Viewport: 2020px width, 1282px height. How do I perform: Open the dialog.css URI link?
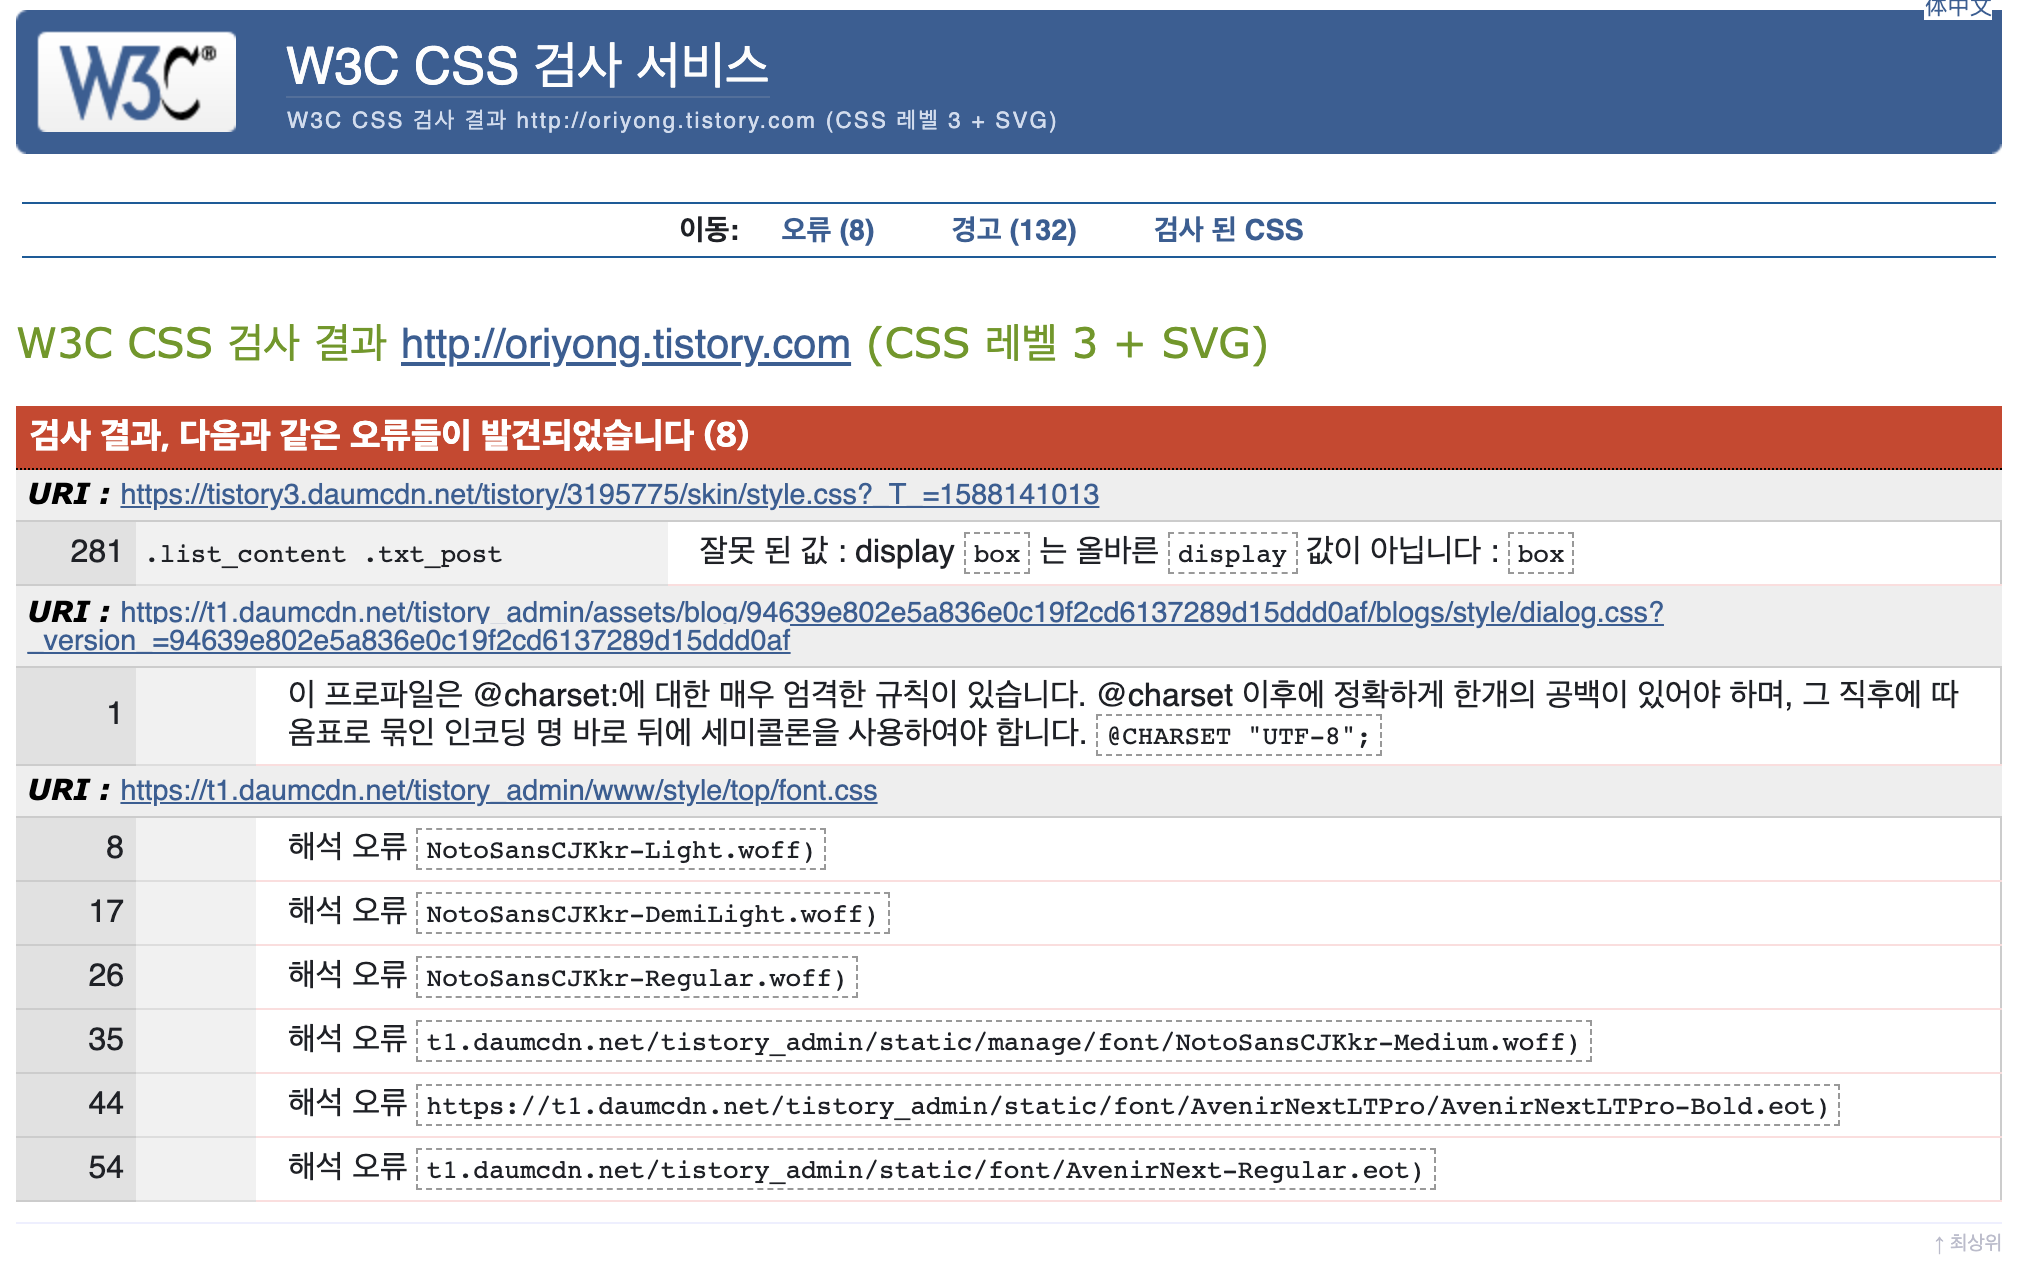(x=890, y=612)
